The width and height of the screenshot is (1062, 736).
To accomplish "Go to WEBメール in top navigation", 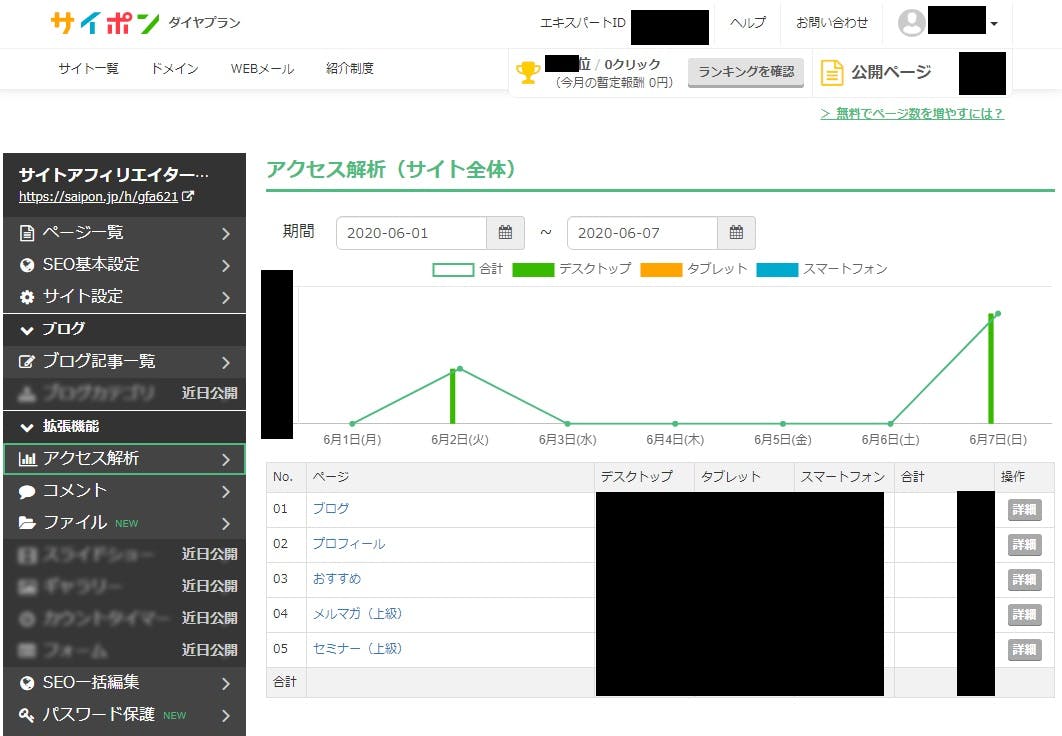I will [262, 69].
